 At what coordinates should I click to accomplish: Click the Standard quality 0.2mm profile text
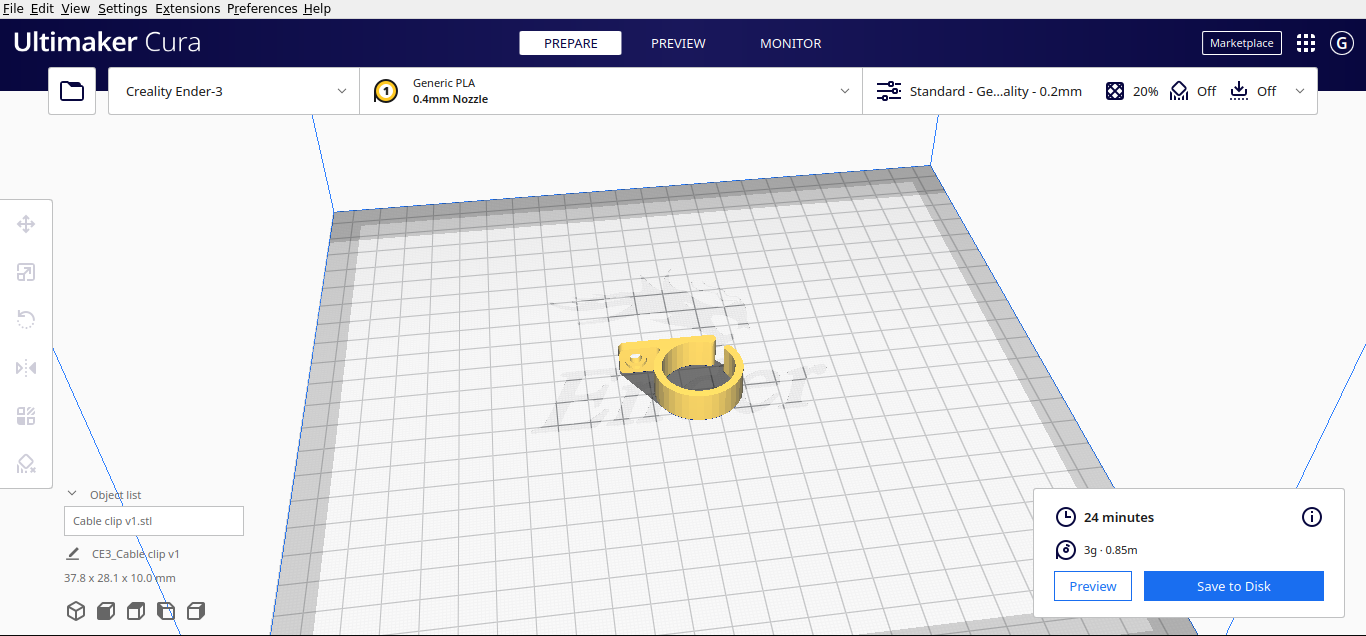995,91
